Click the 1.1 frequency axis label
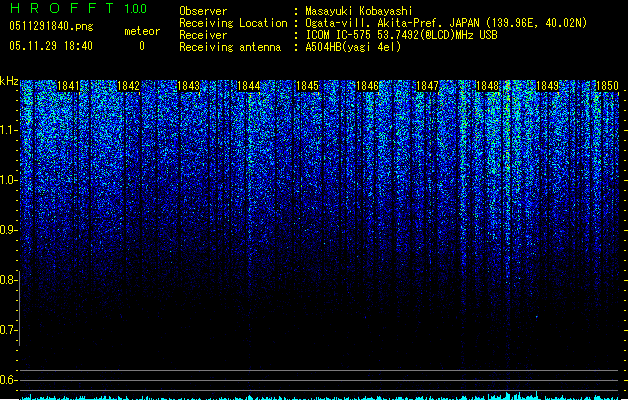 8,130
